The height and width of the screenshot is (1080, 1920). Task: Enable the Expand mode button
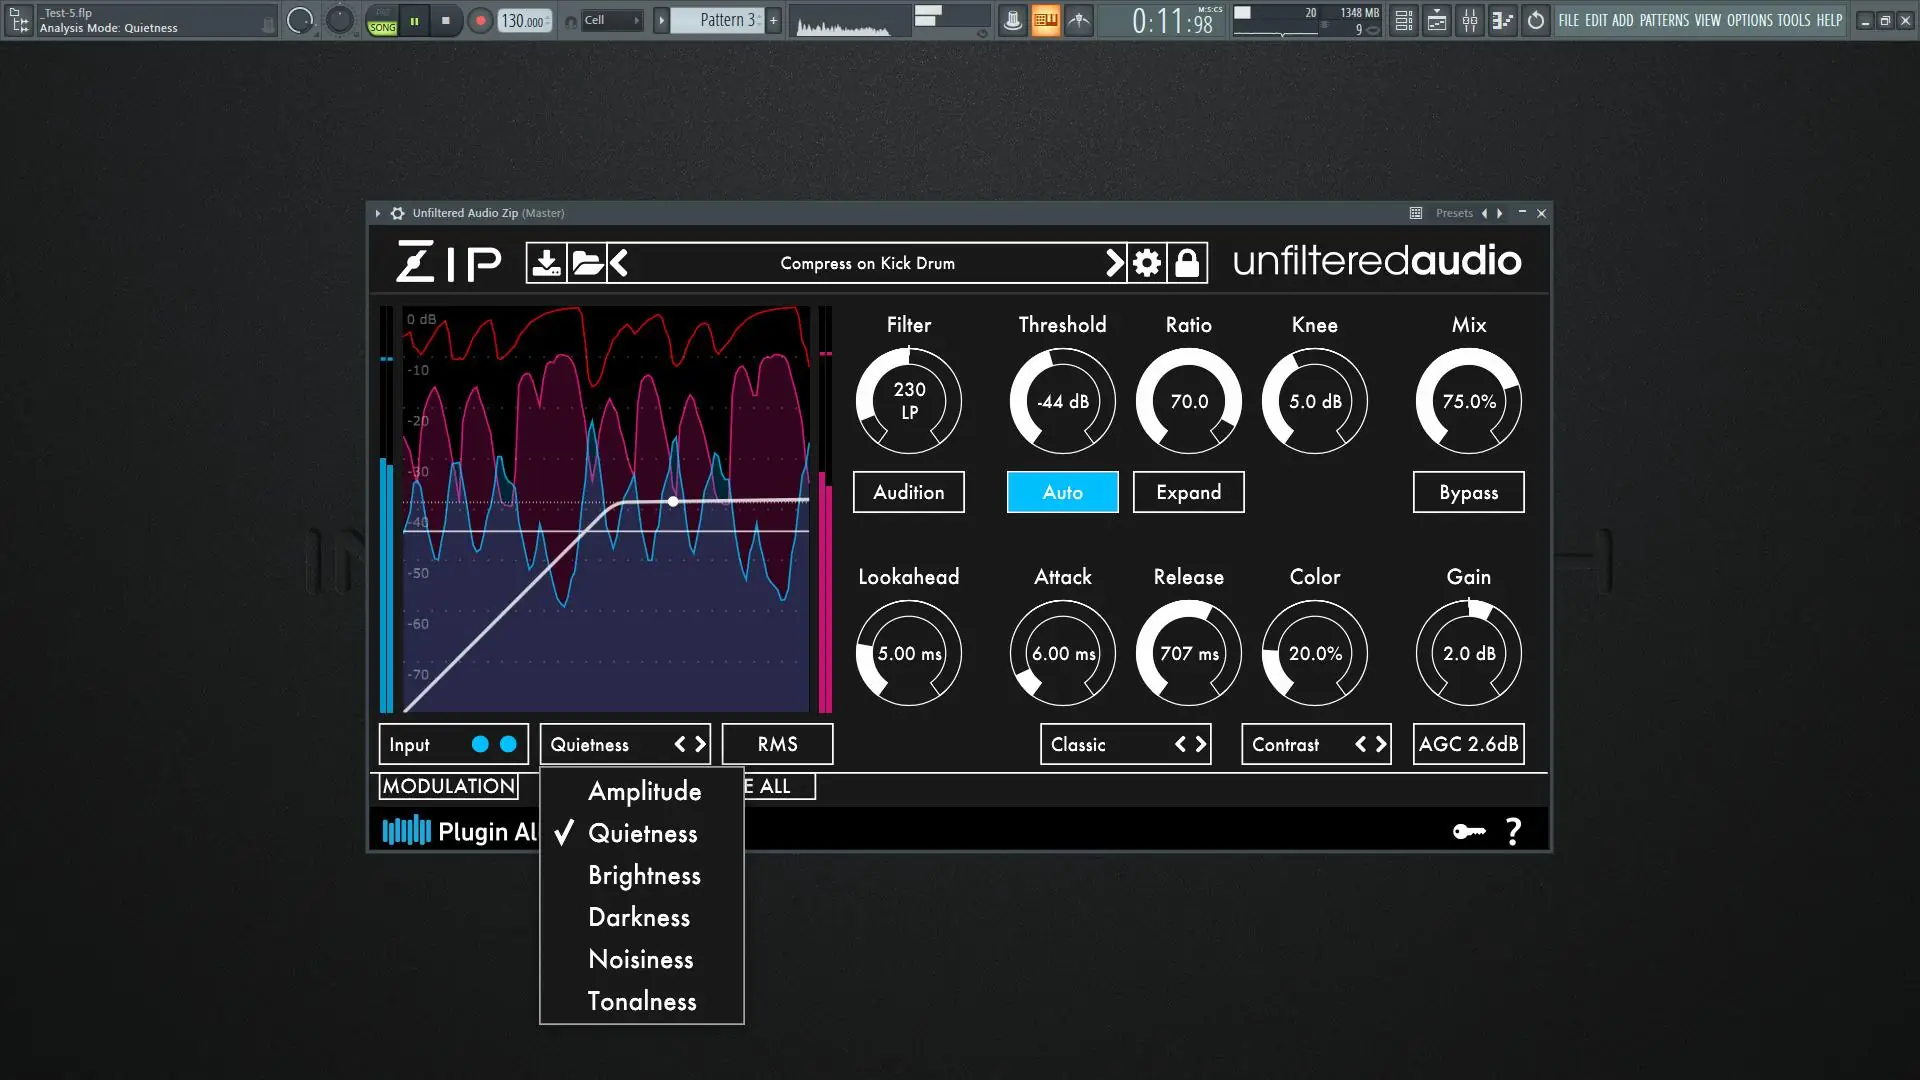tap(1188, 492)
